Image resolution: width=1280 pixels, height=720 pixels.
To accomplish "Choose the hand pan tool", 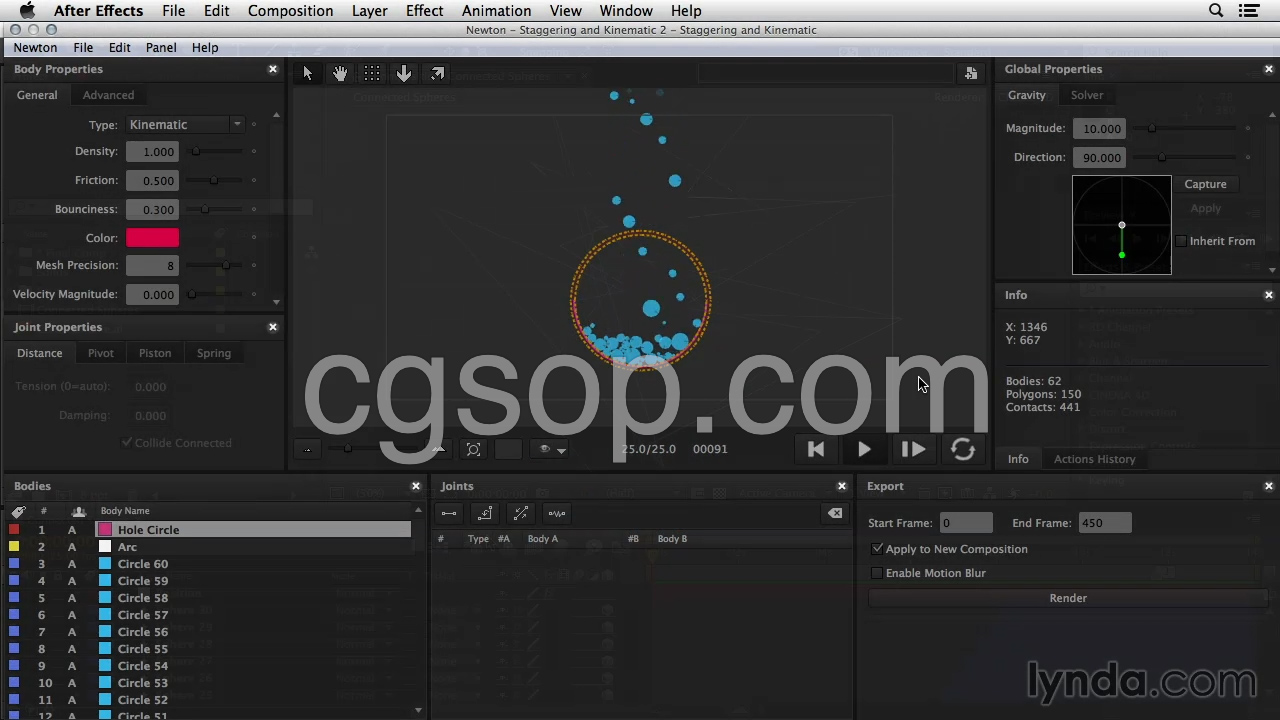I will (x=340, y=73).
